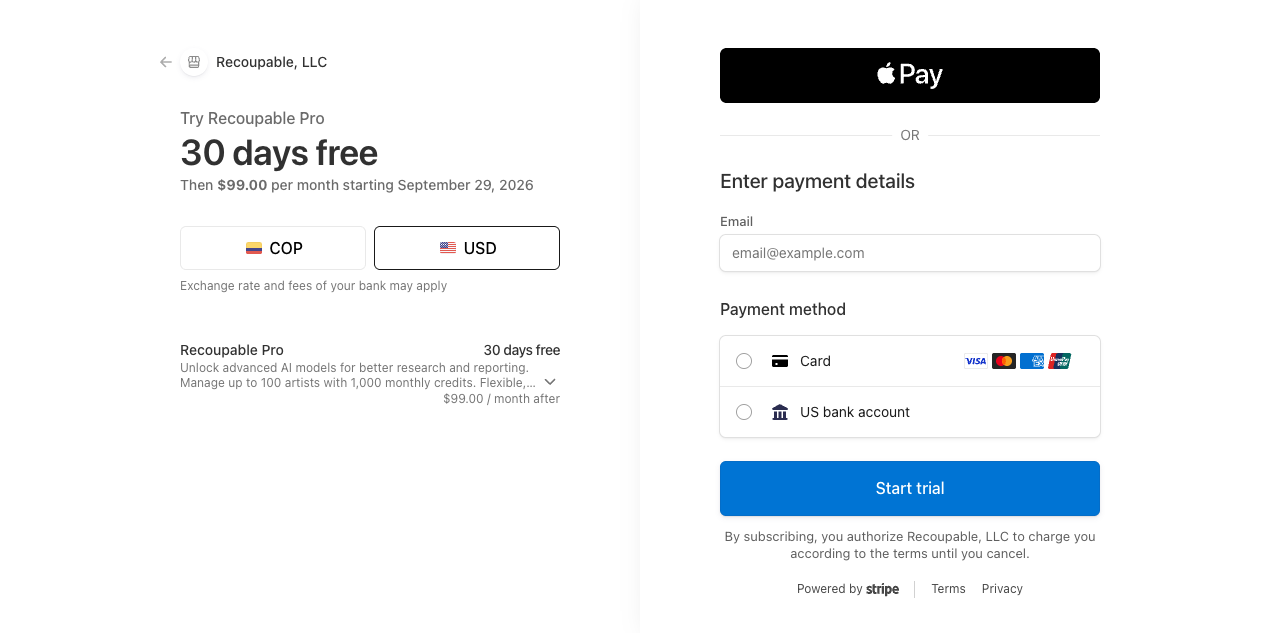Click the American Express logo icon
Screen dimensions: 1280x633
(1032, 361)
